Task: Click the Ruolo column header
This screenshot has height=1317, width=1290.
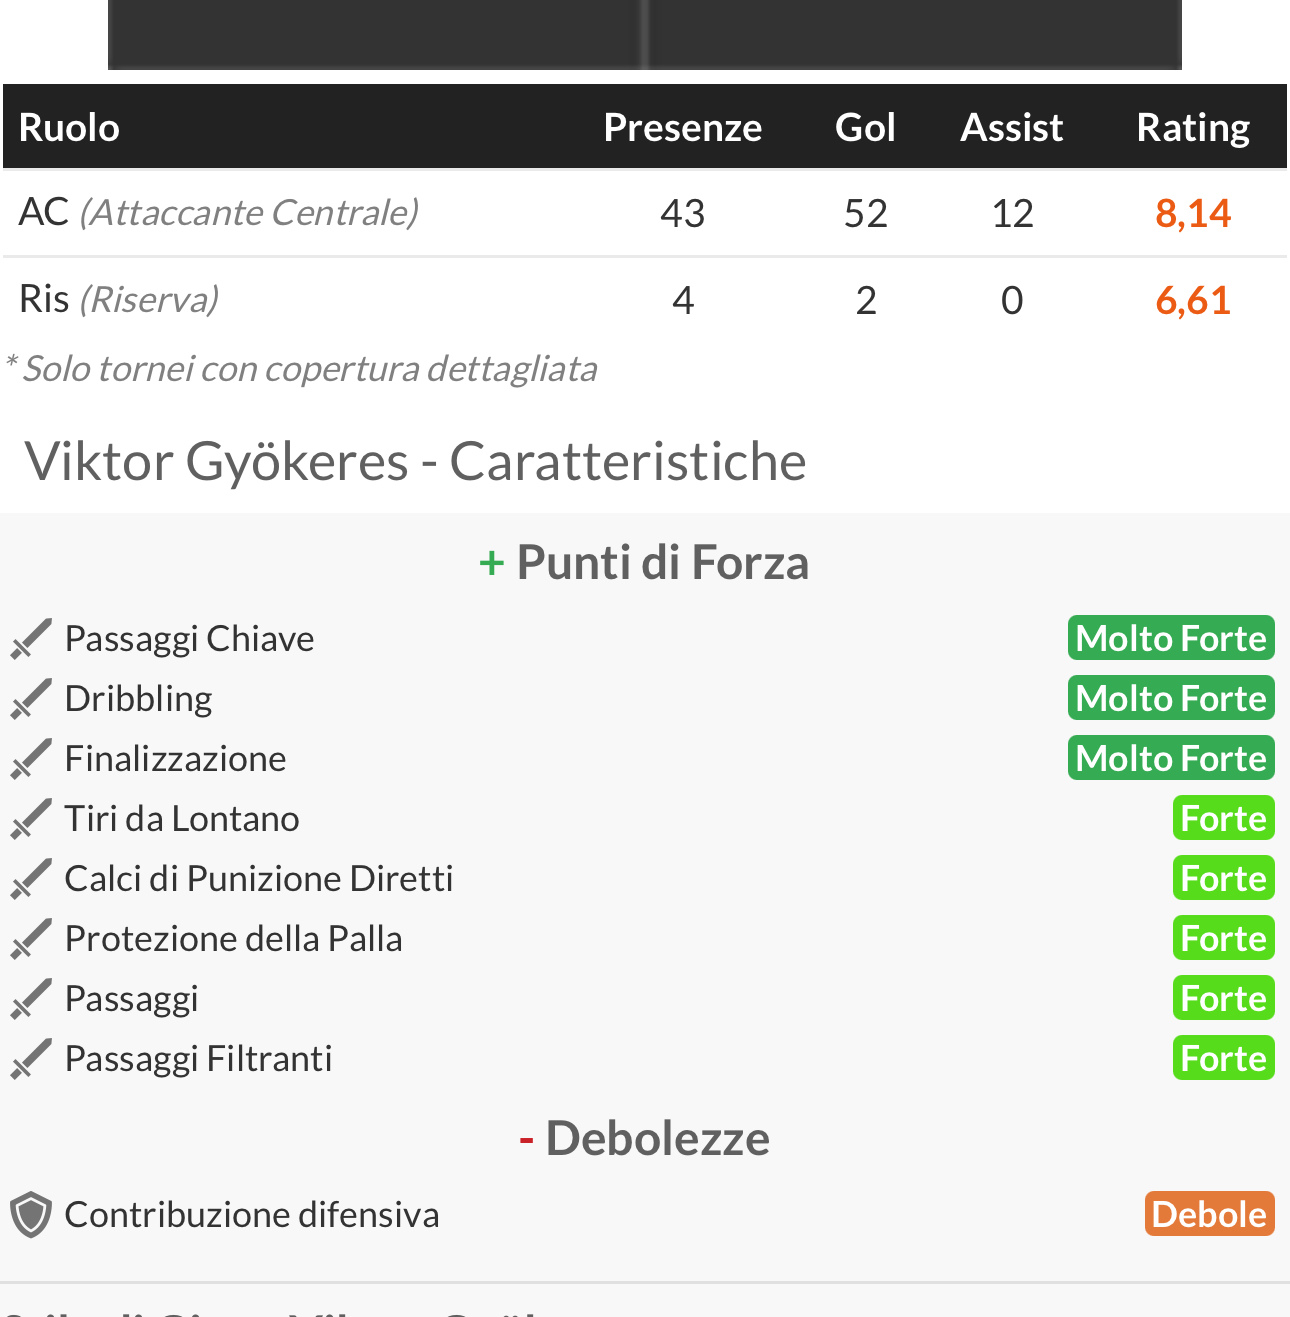Action: (x=69, y=128)
